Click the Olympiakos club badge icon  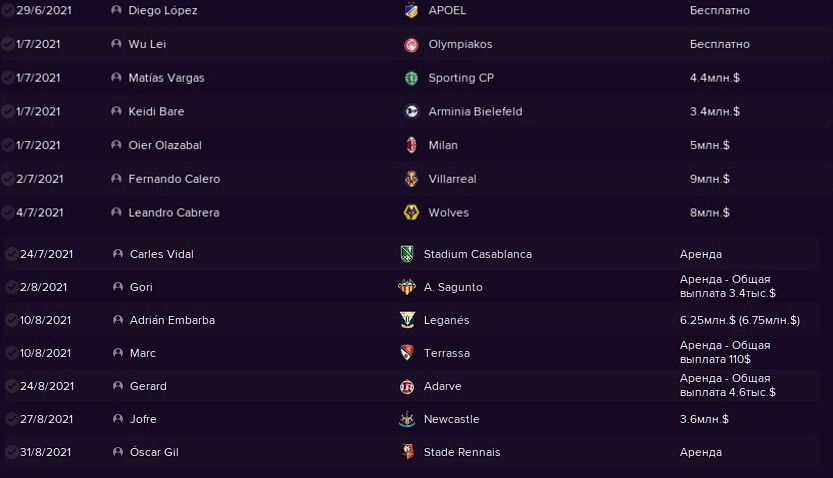[410, 44]
